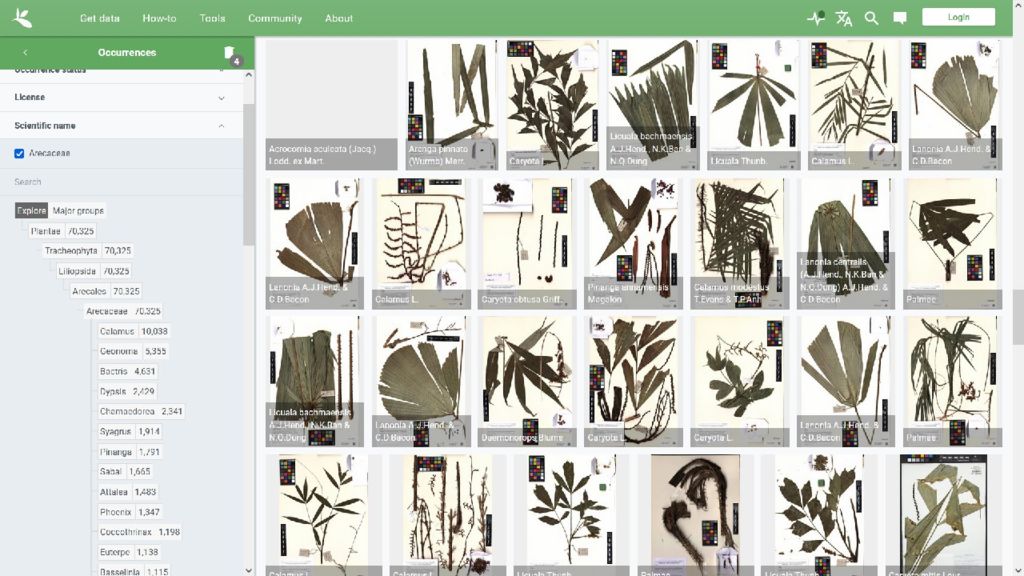Select the Dypsis genus entry

point(113,392)
